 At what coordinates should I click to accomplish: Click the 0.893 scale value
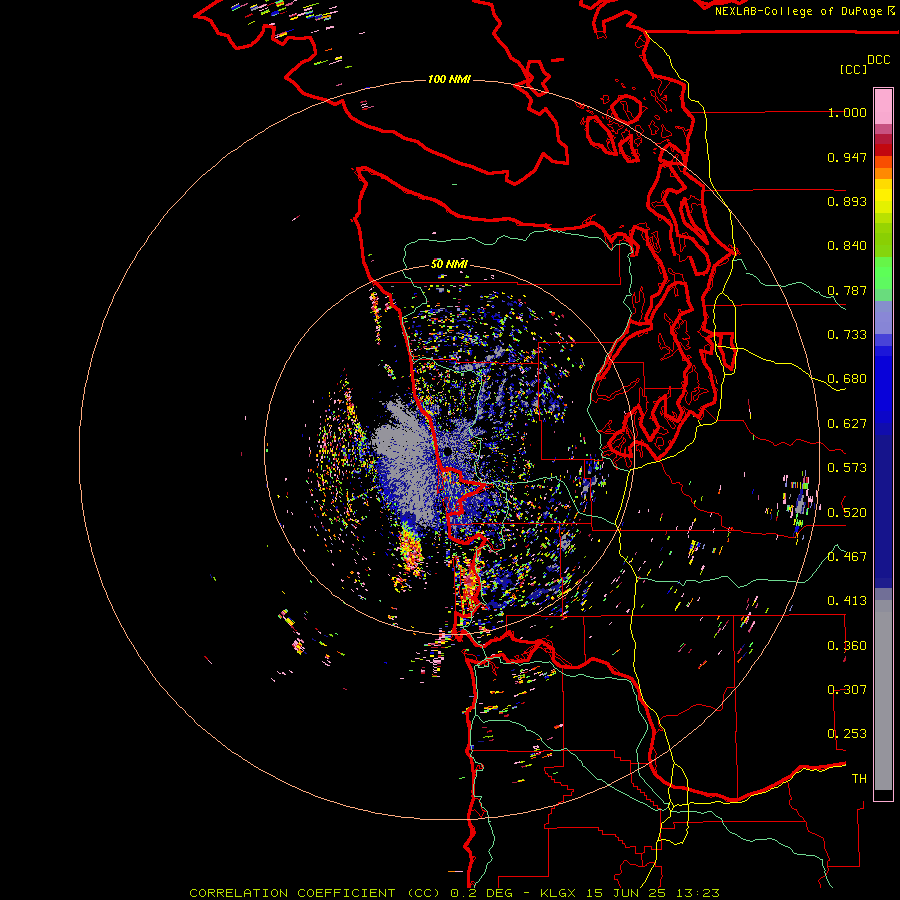tap(847, 201)
